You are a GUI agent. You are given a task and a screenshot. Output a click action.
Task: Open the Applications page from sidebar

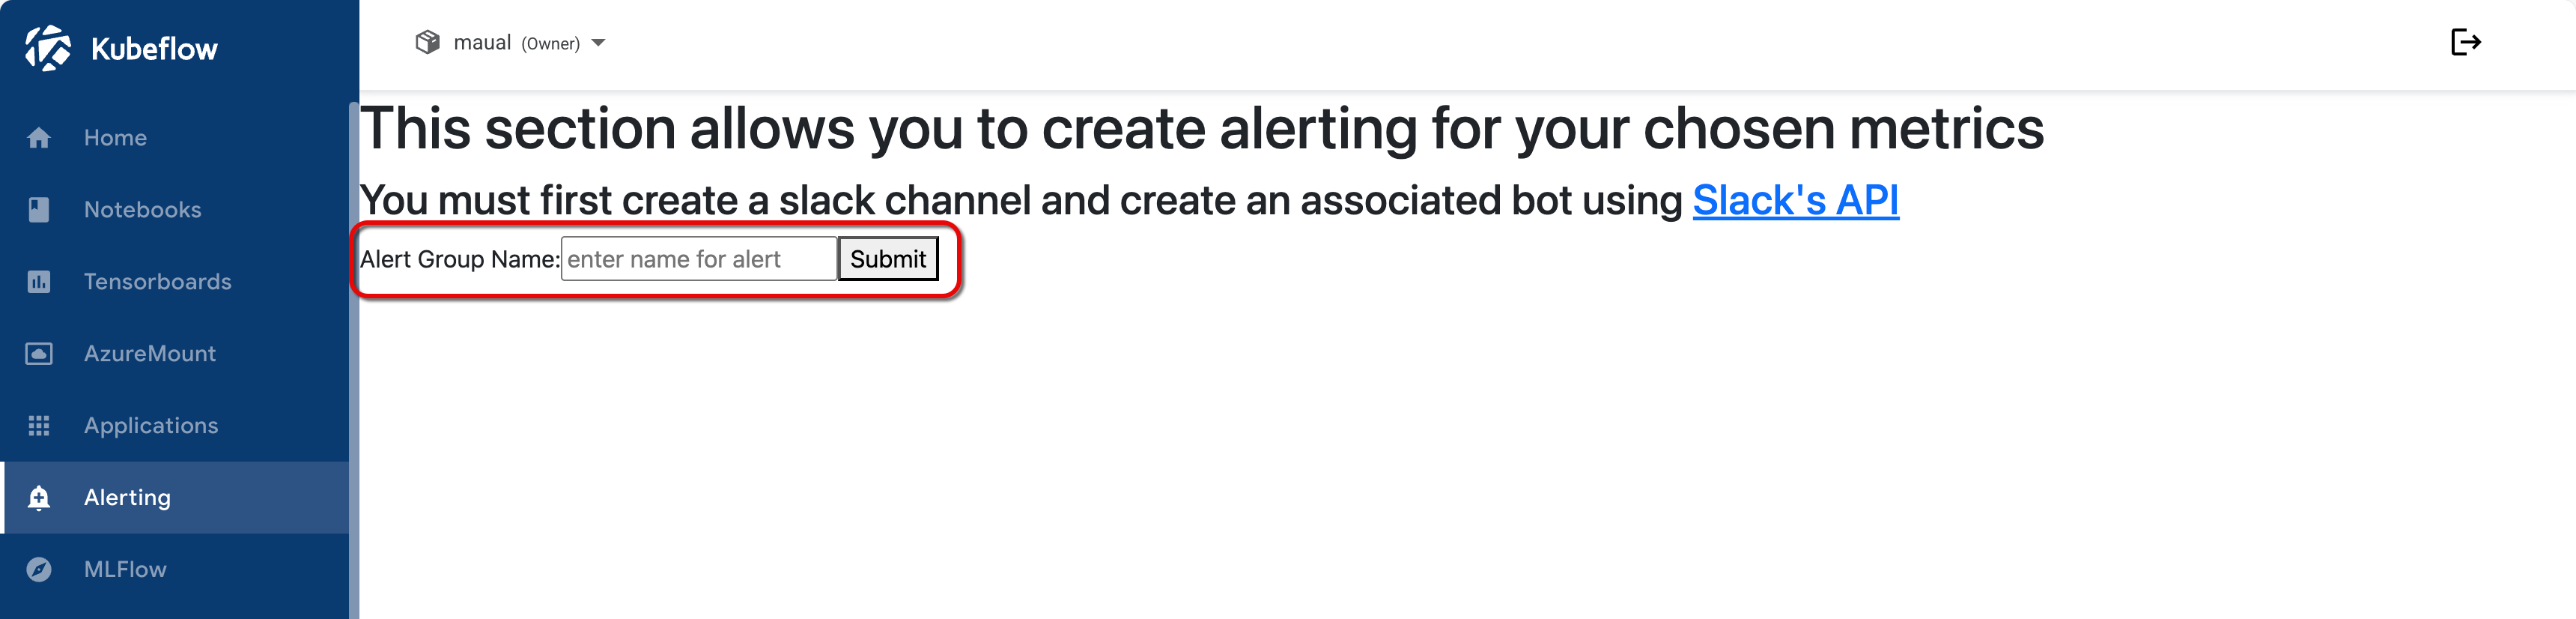coord(151,425)
